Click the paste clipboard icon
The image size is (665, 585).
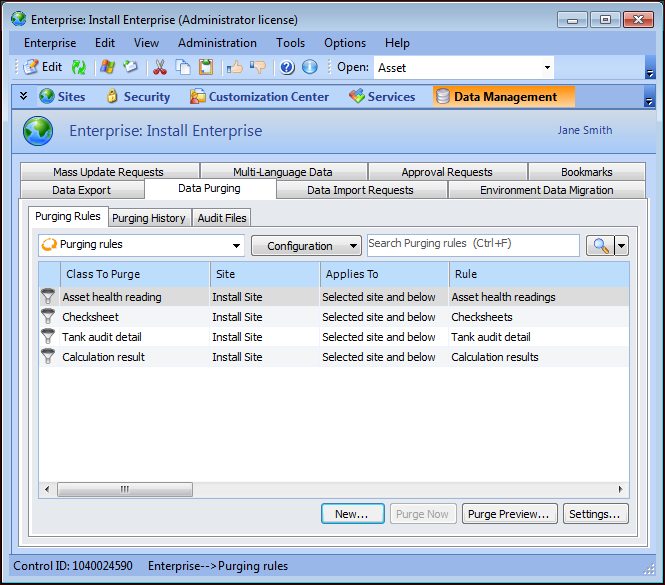[205, 67]
